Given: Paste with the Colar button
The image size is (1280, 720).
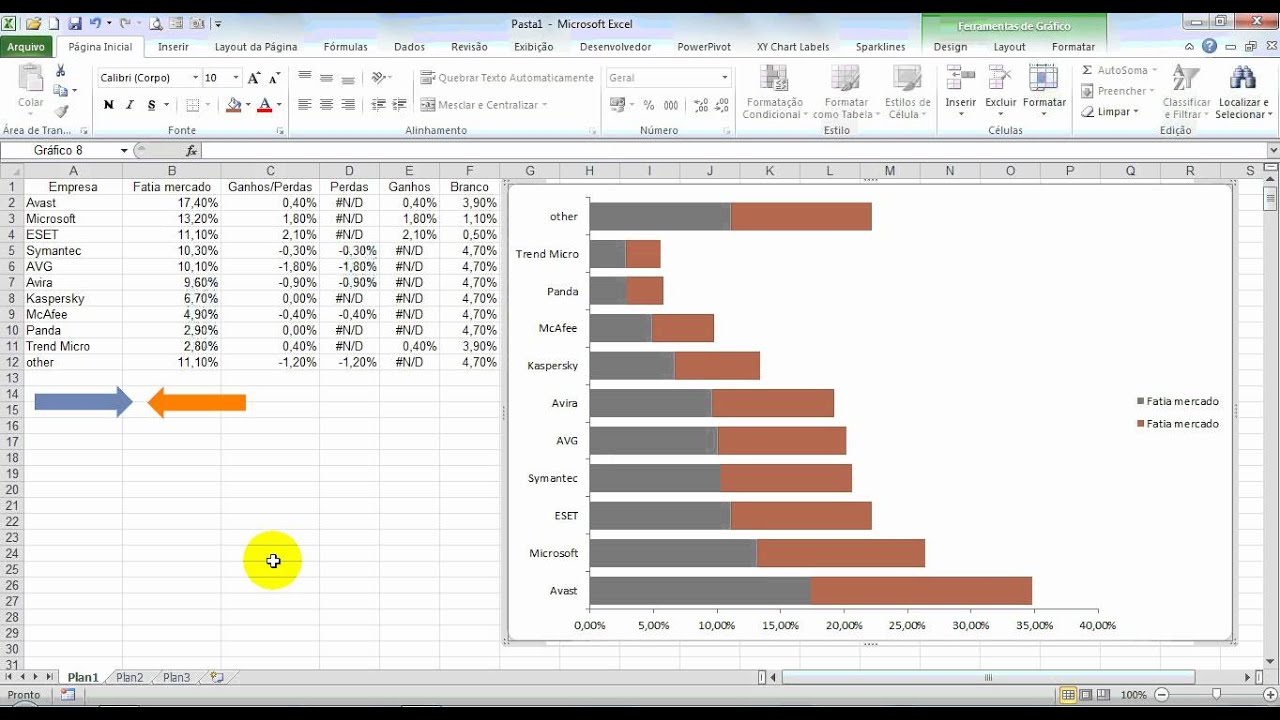Looking at the screenshot, I should [31, 87].
